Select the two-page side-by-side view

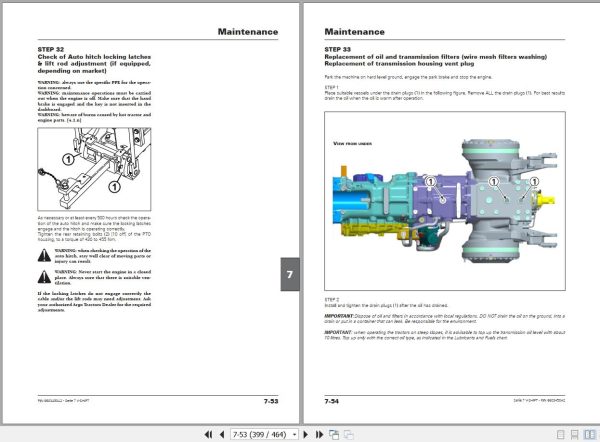(x=590, y=434)
